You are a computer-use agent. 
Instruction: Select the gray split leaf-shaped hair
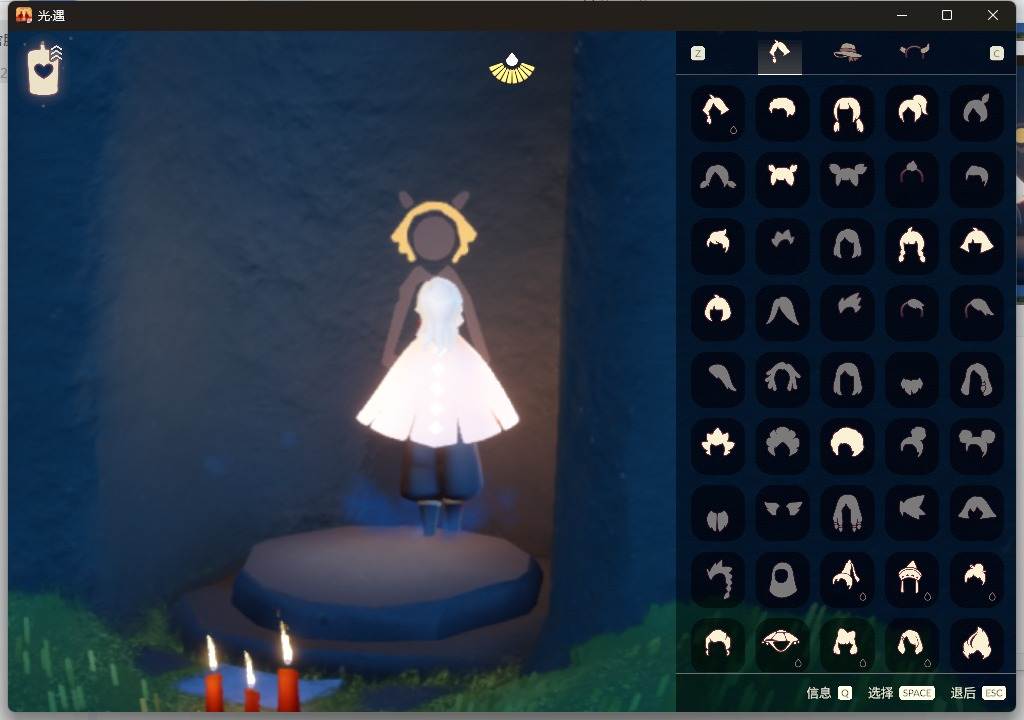(718, 512)
